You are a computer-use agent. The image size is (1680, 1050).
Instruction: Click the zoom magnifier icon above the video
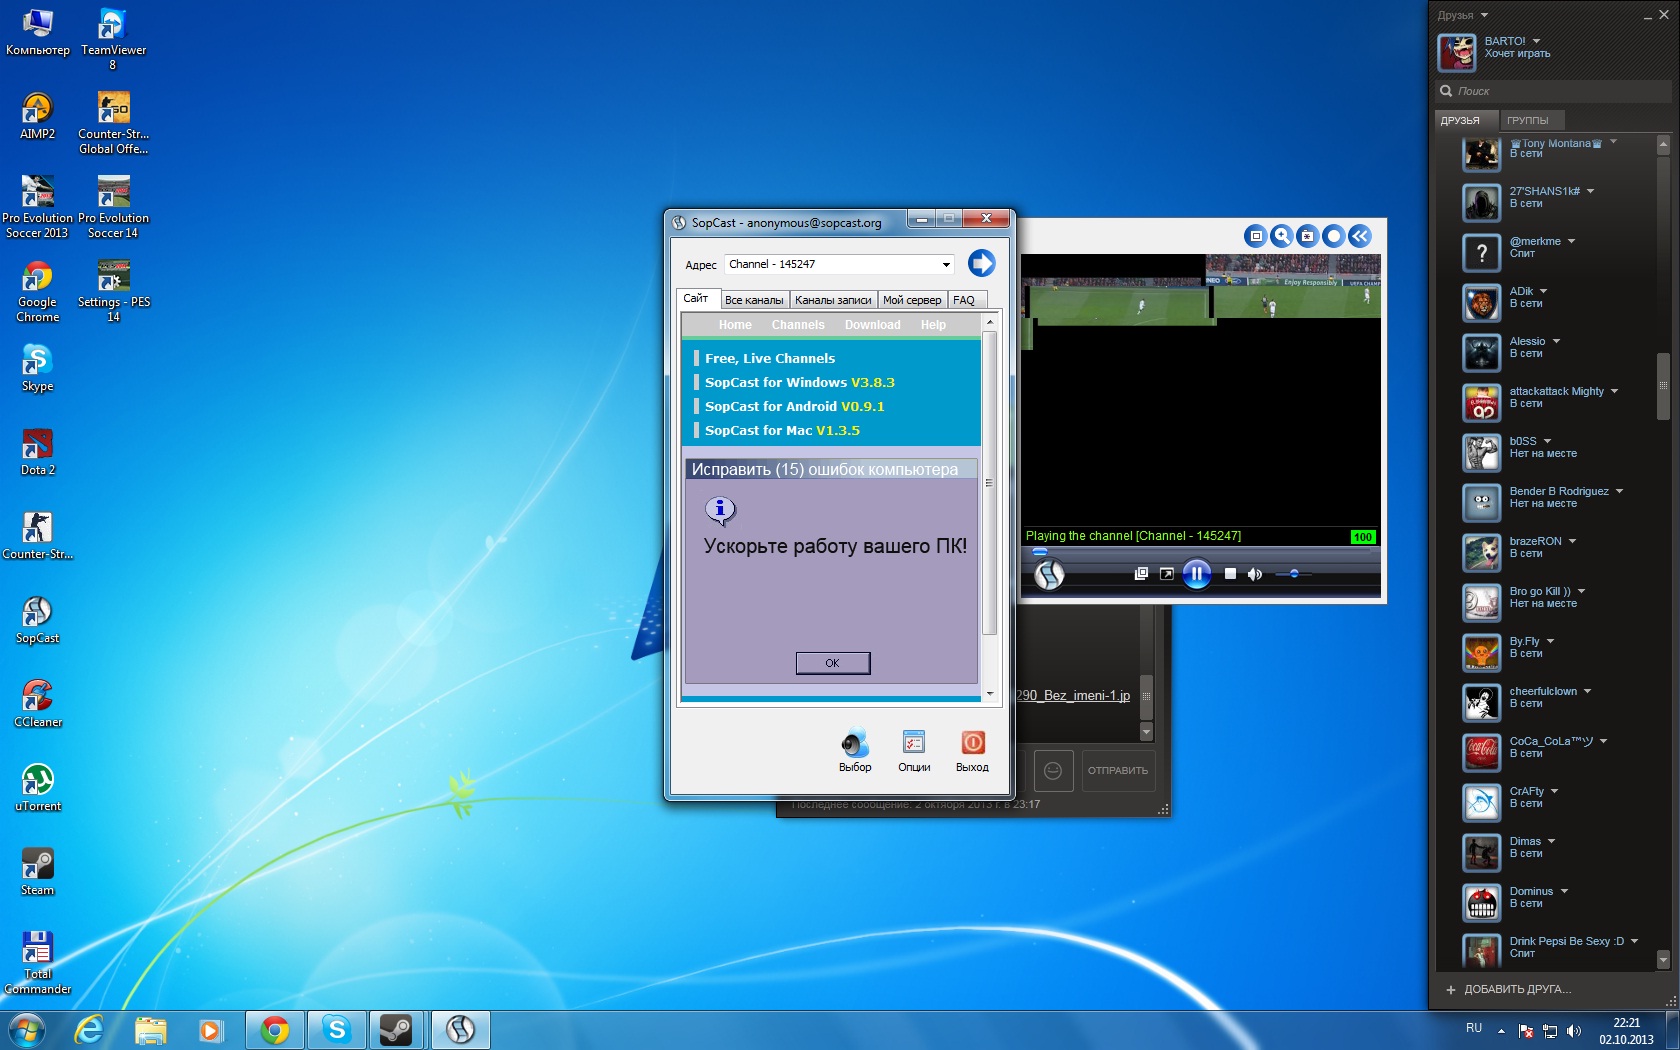click(1282, 236)
